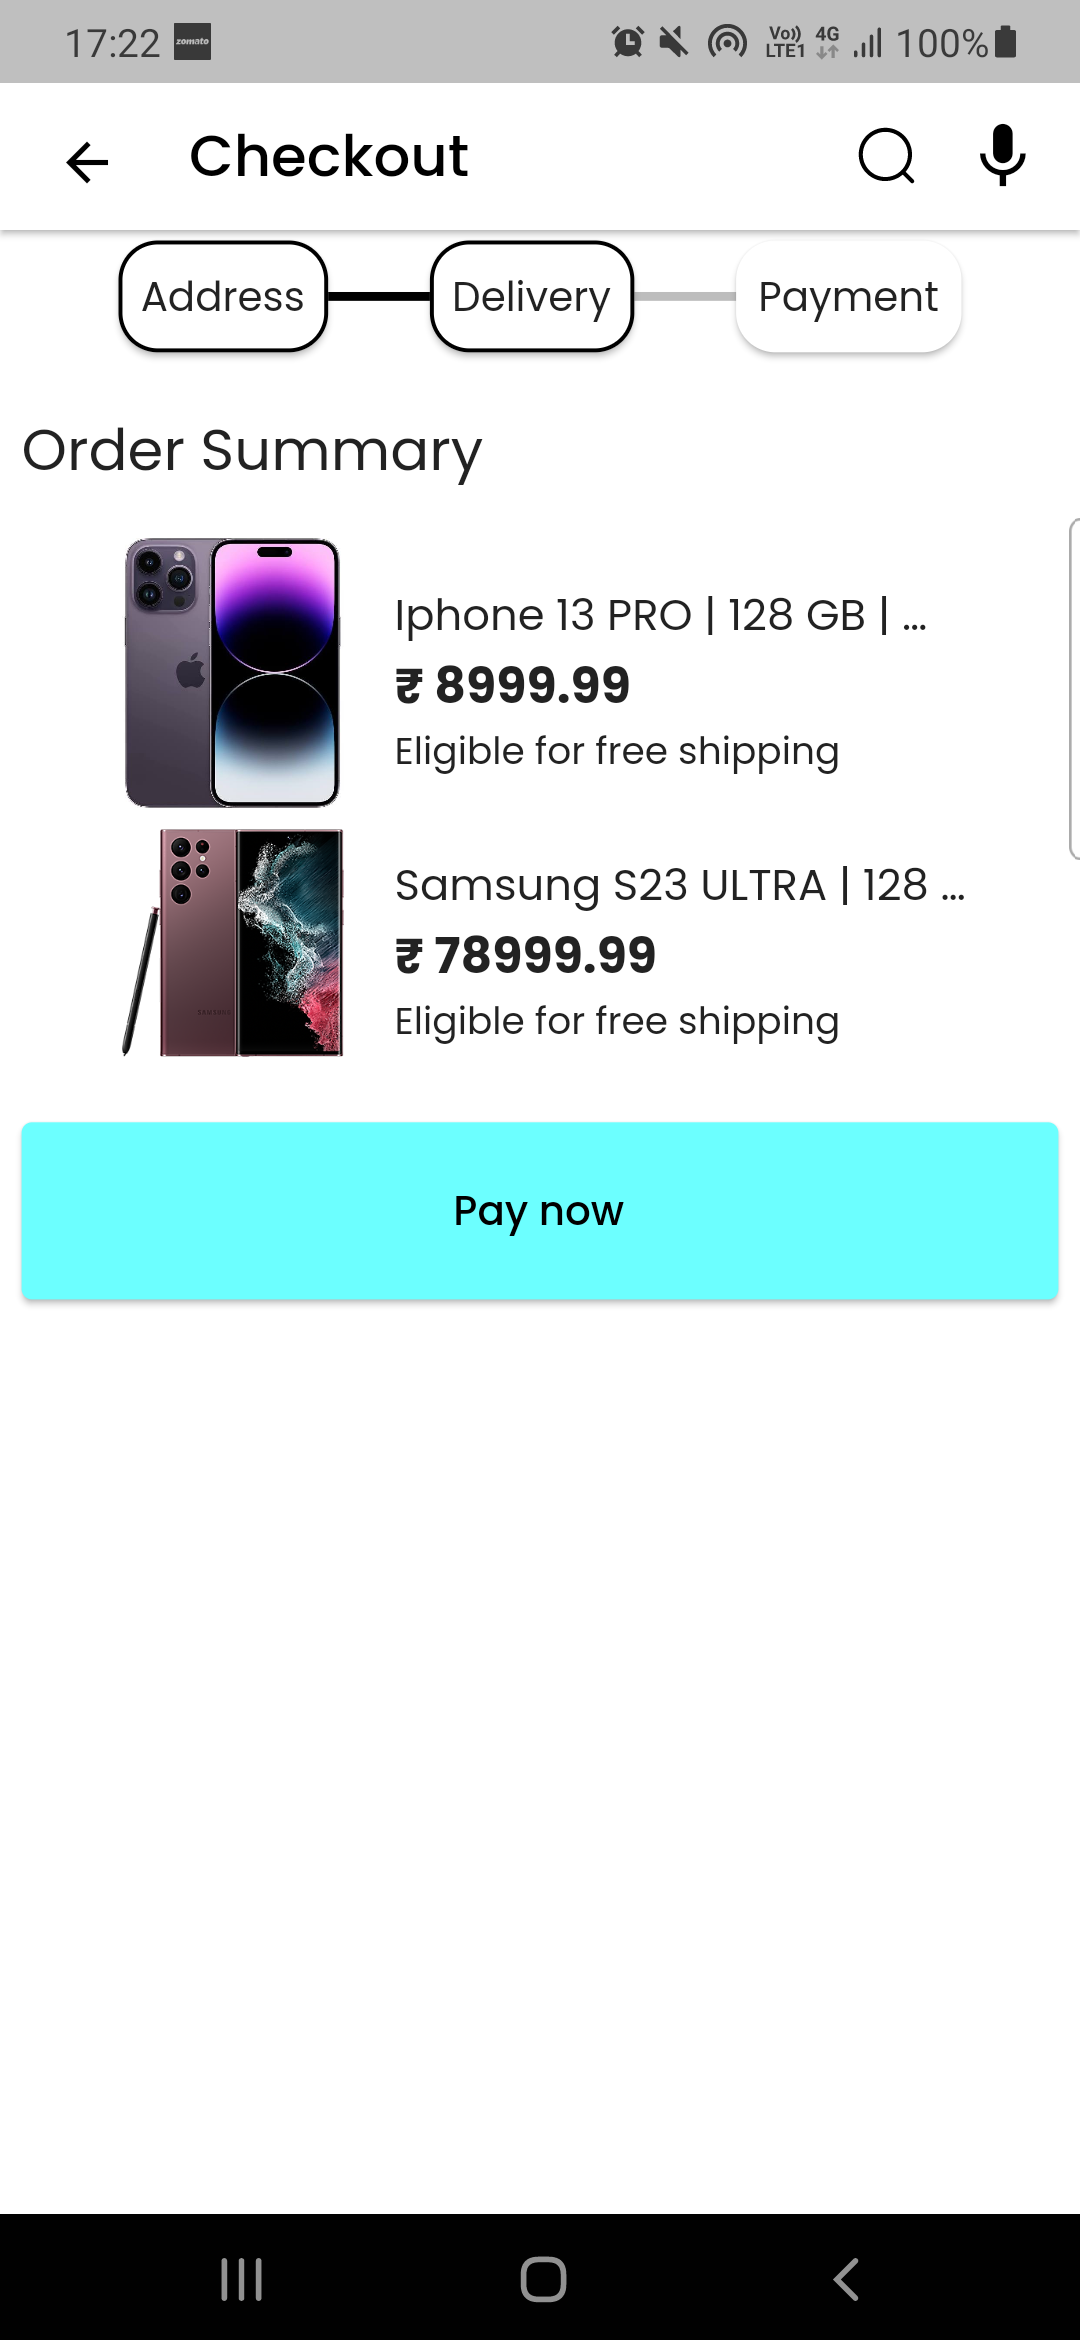Screen dimensions: 1080x2340
Task: Tap the ₹ 78999.99 price
Action: pos(526,955)
